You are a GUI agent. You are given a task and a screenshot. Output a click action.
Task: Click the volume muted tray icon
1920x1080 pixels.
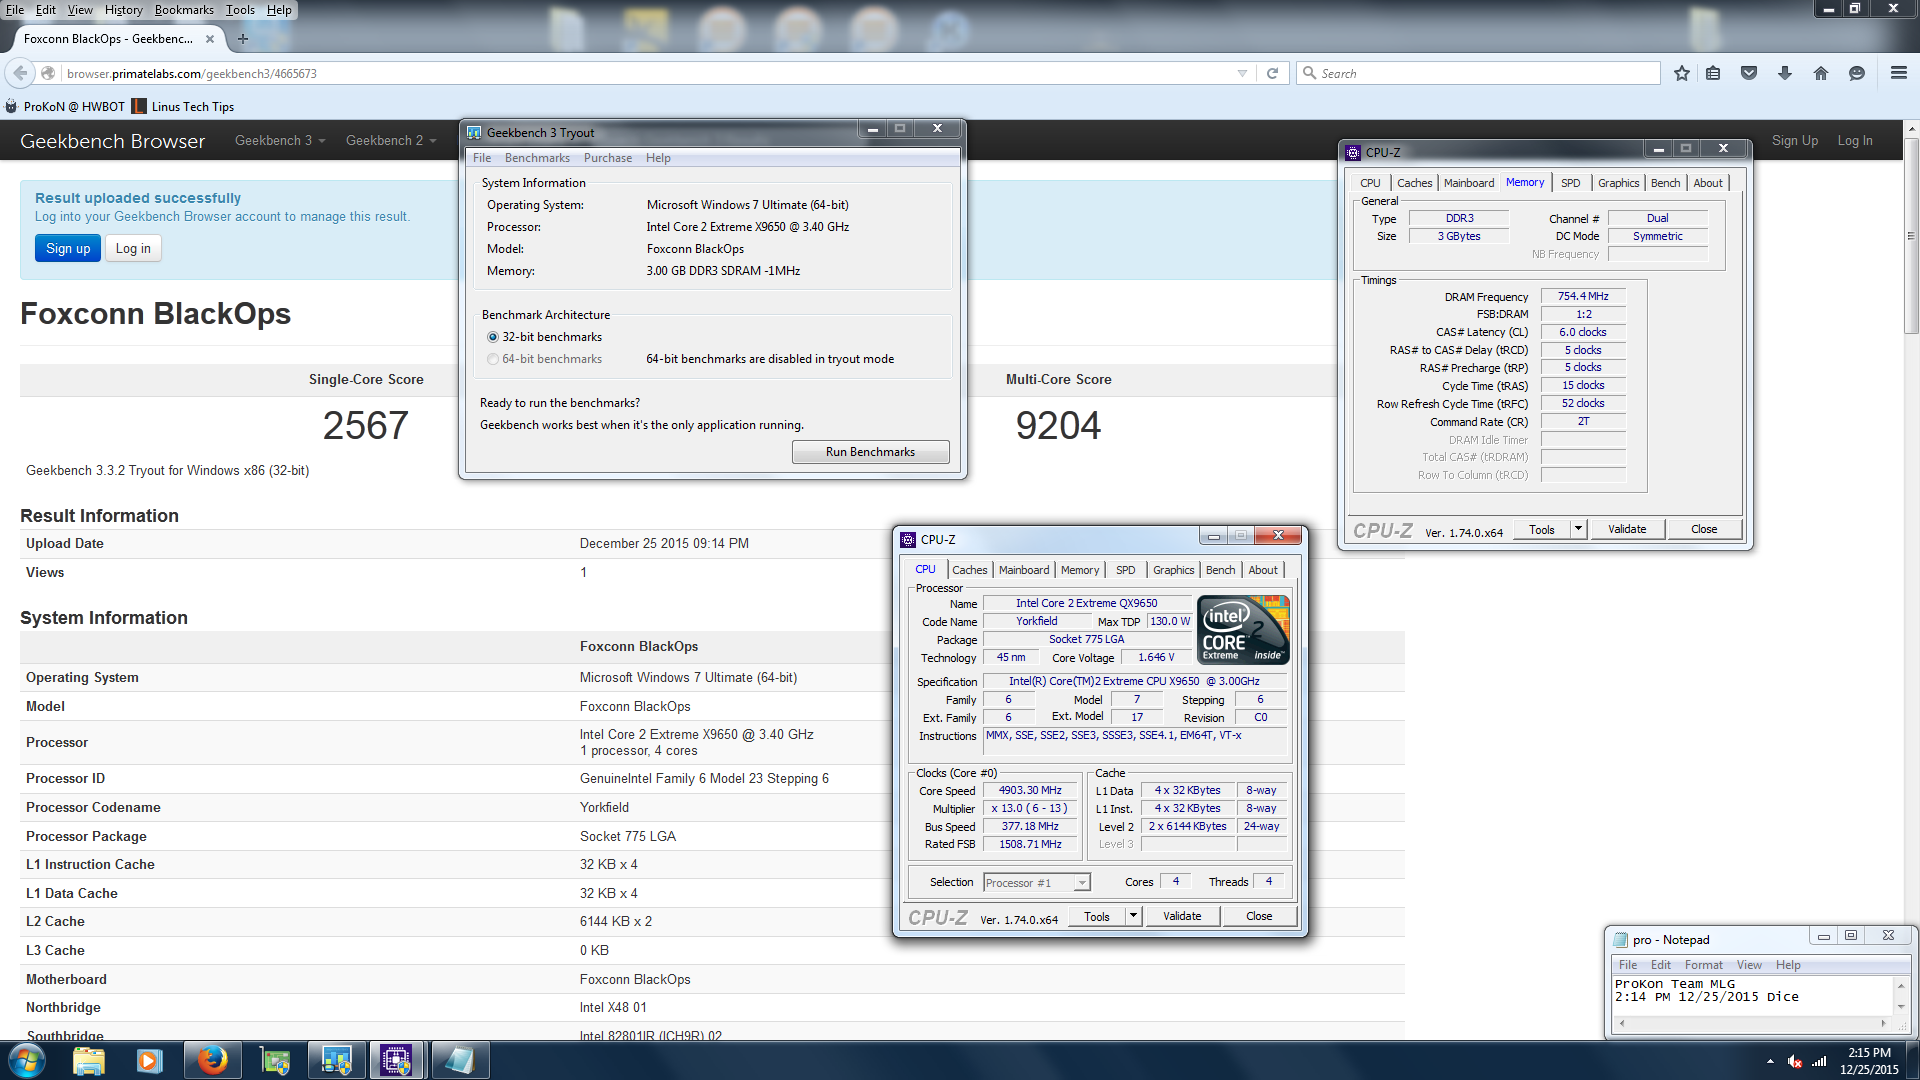tap(1795, 1061)
